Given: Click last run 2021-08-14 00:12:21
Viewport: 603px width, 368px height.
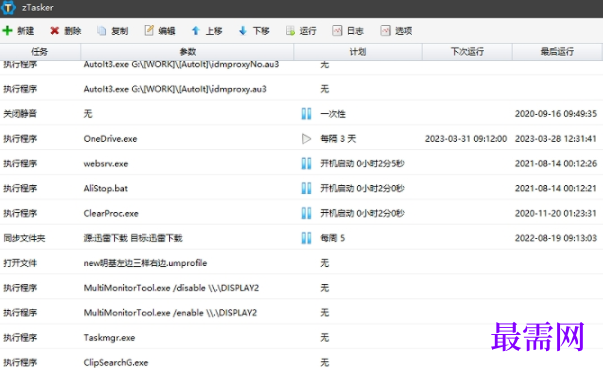Looking at the screenshot, I should tap(556, 188).
